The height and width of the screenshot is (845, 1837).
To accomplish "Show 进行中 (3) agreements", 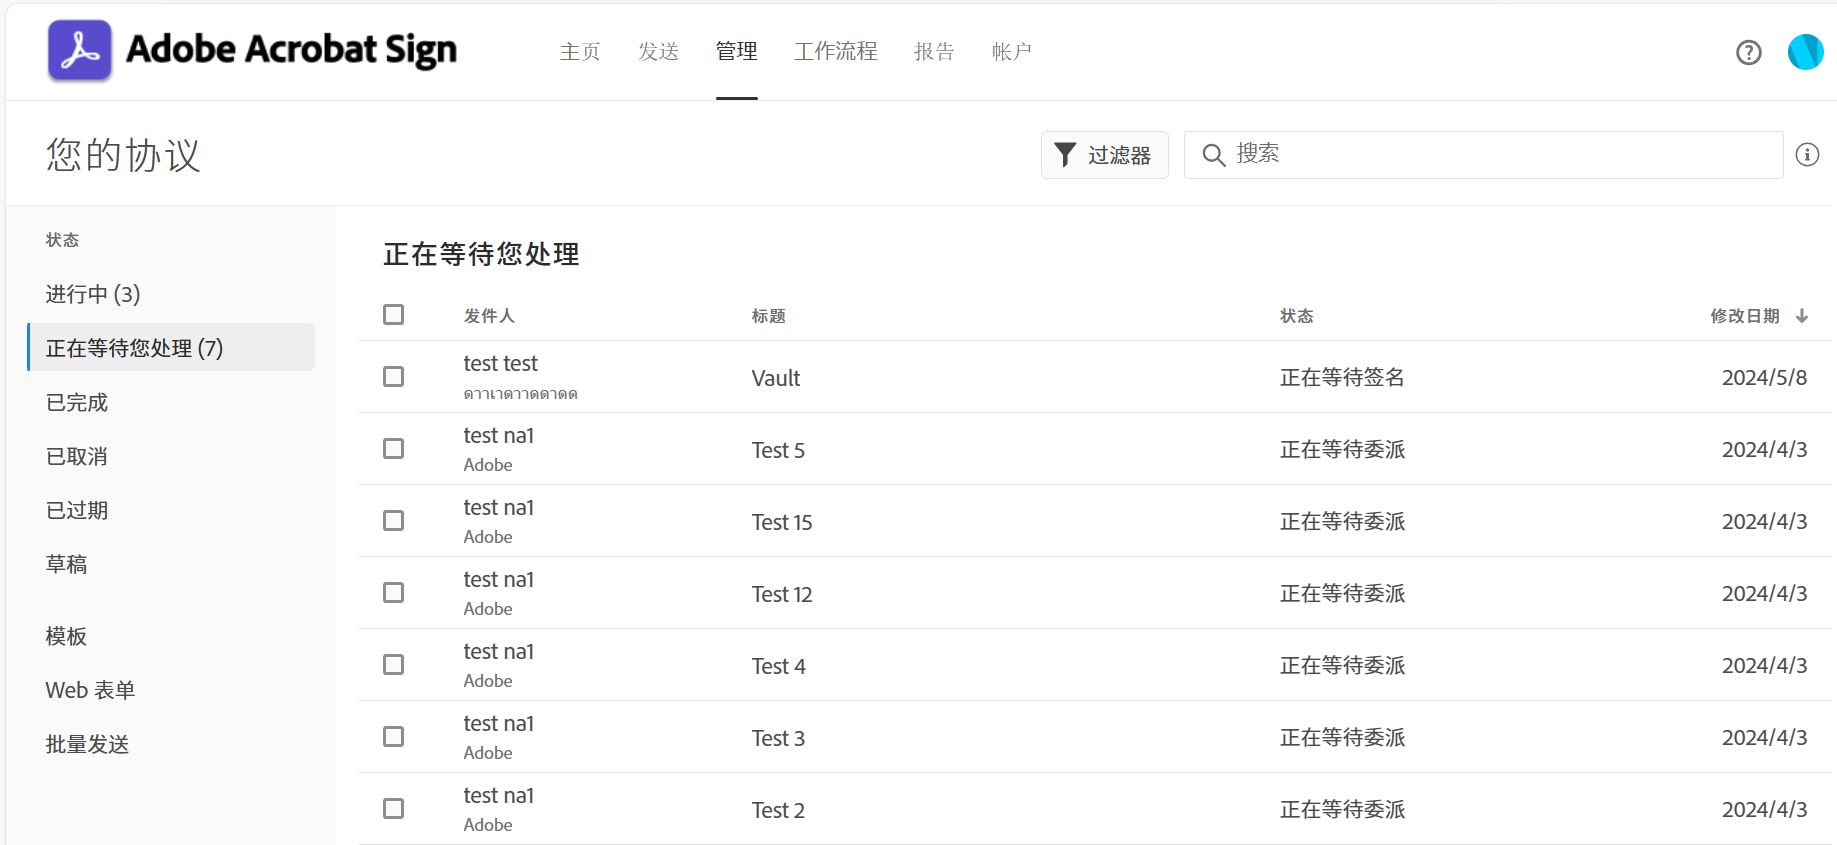I will [93, 294].
